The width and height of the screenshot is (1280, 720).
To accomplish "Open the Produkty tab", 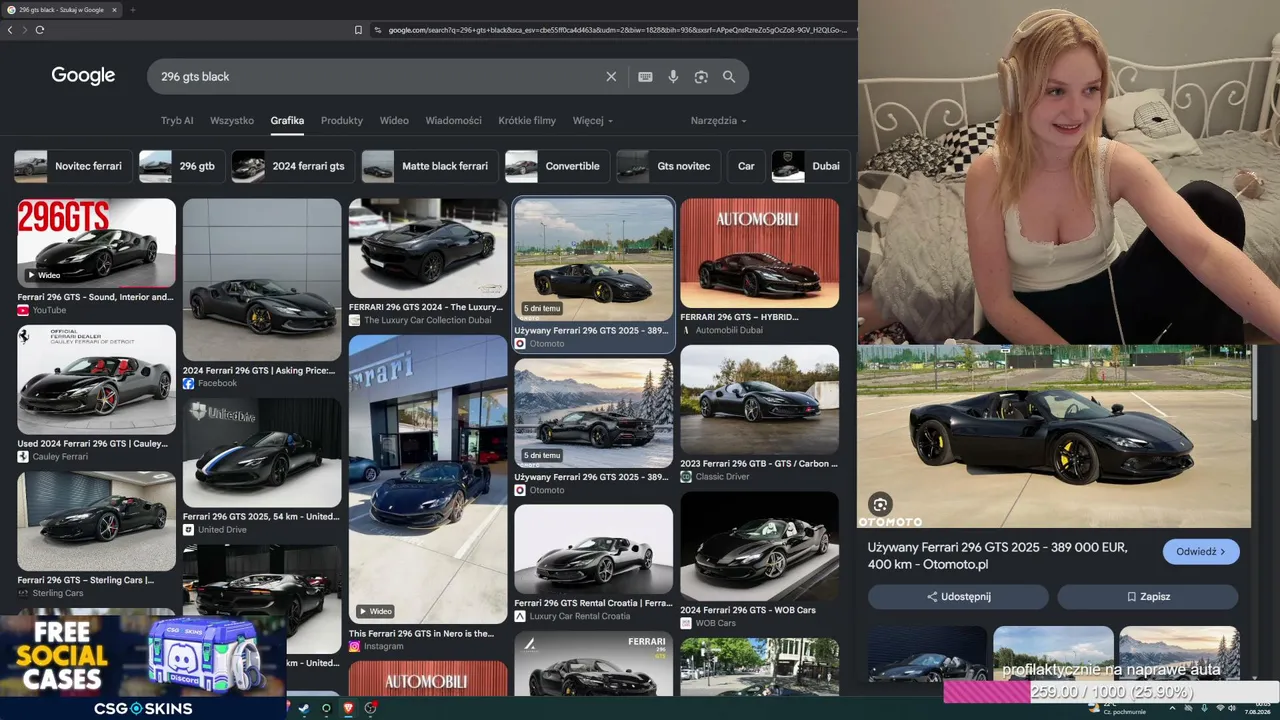I will (342, 121).
